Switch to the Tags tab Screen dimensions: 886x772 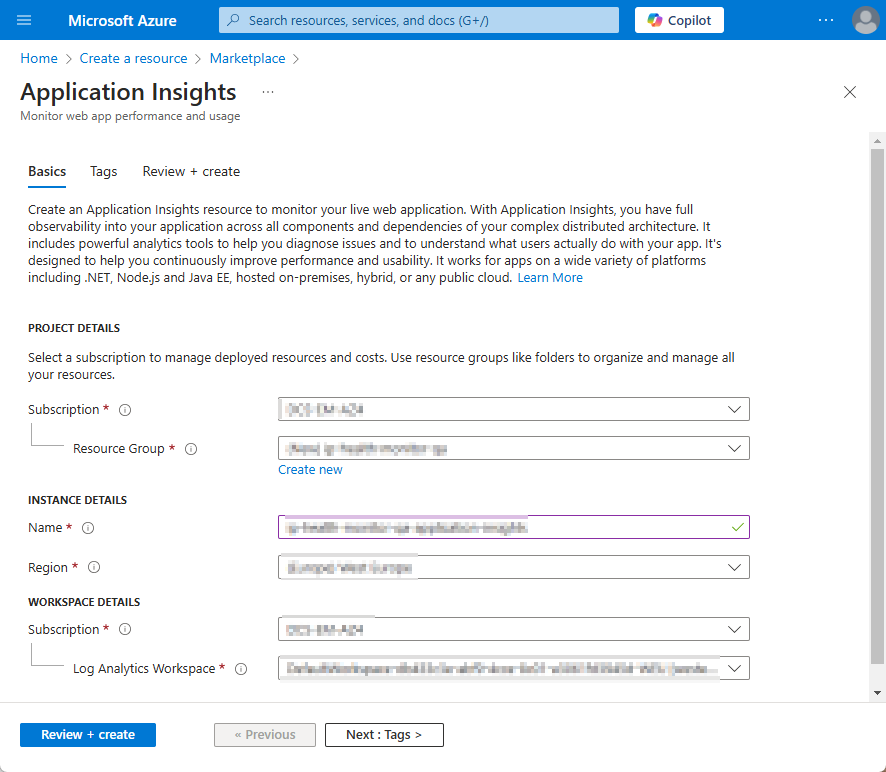pyautogui.click(x=103, y=171)
